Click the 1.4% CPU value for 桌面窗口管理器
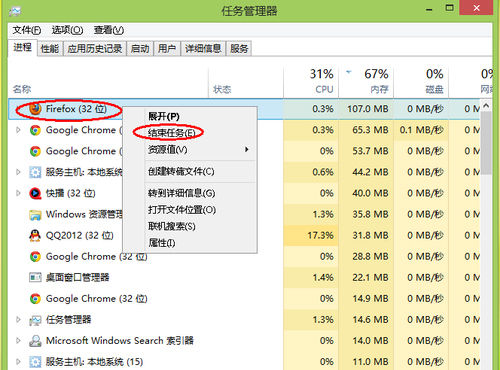The image size is (500, 370). [311, 277]
